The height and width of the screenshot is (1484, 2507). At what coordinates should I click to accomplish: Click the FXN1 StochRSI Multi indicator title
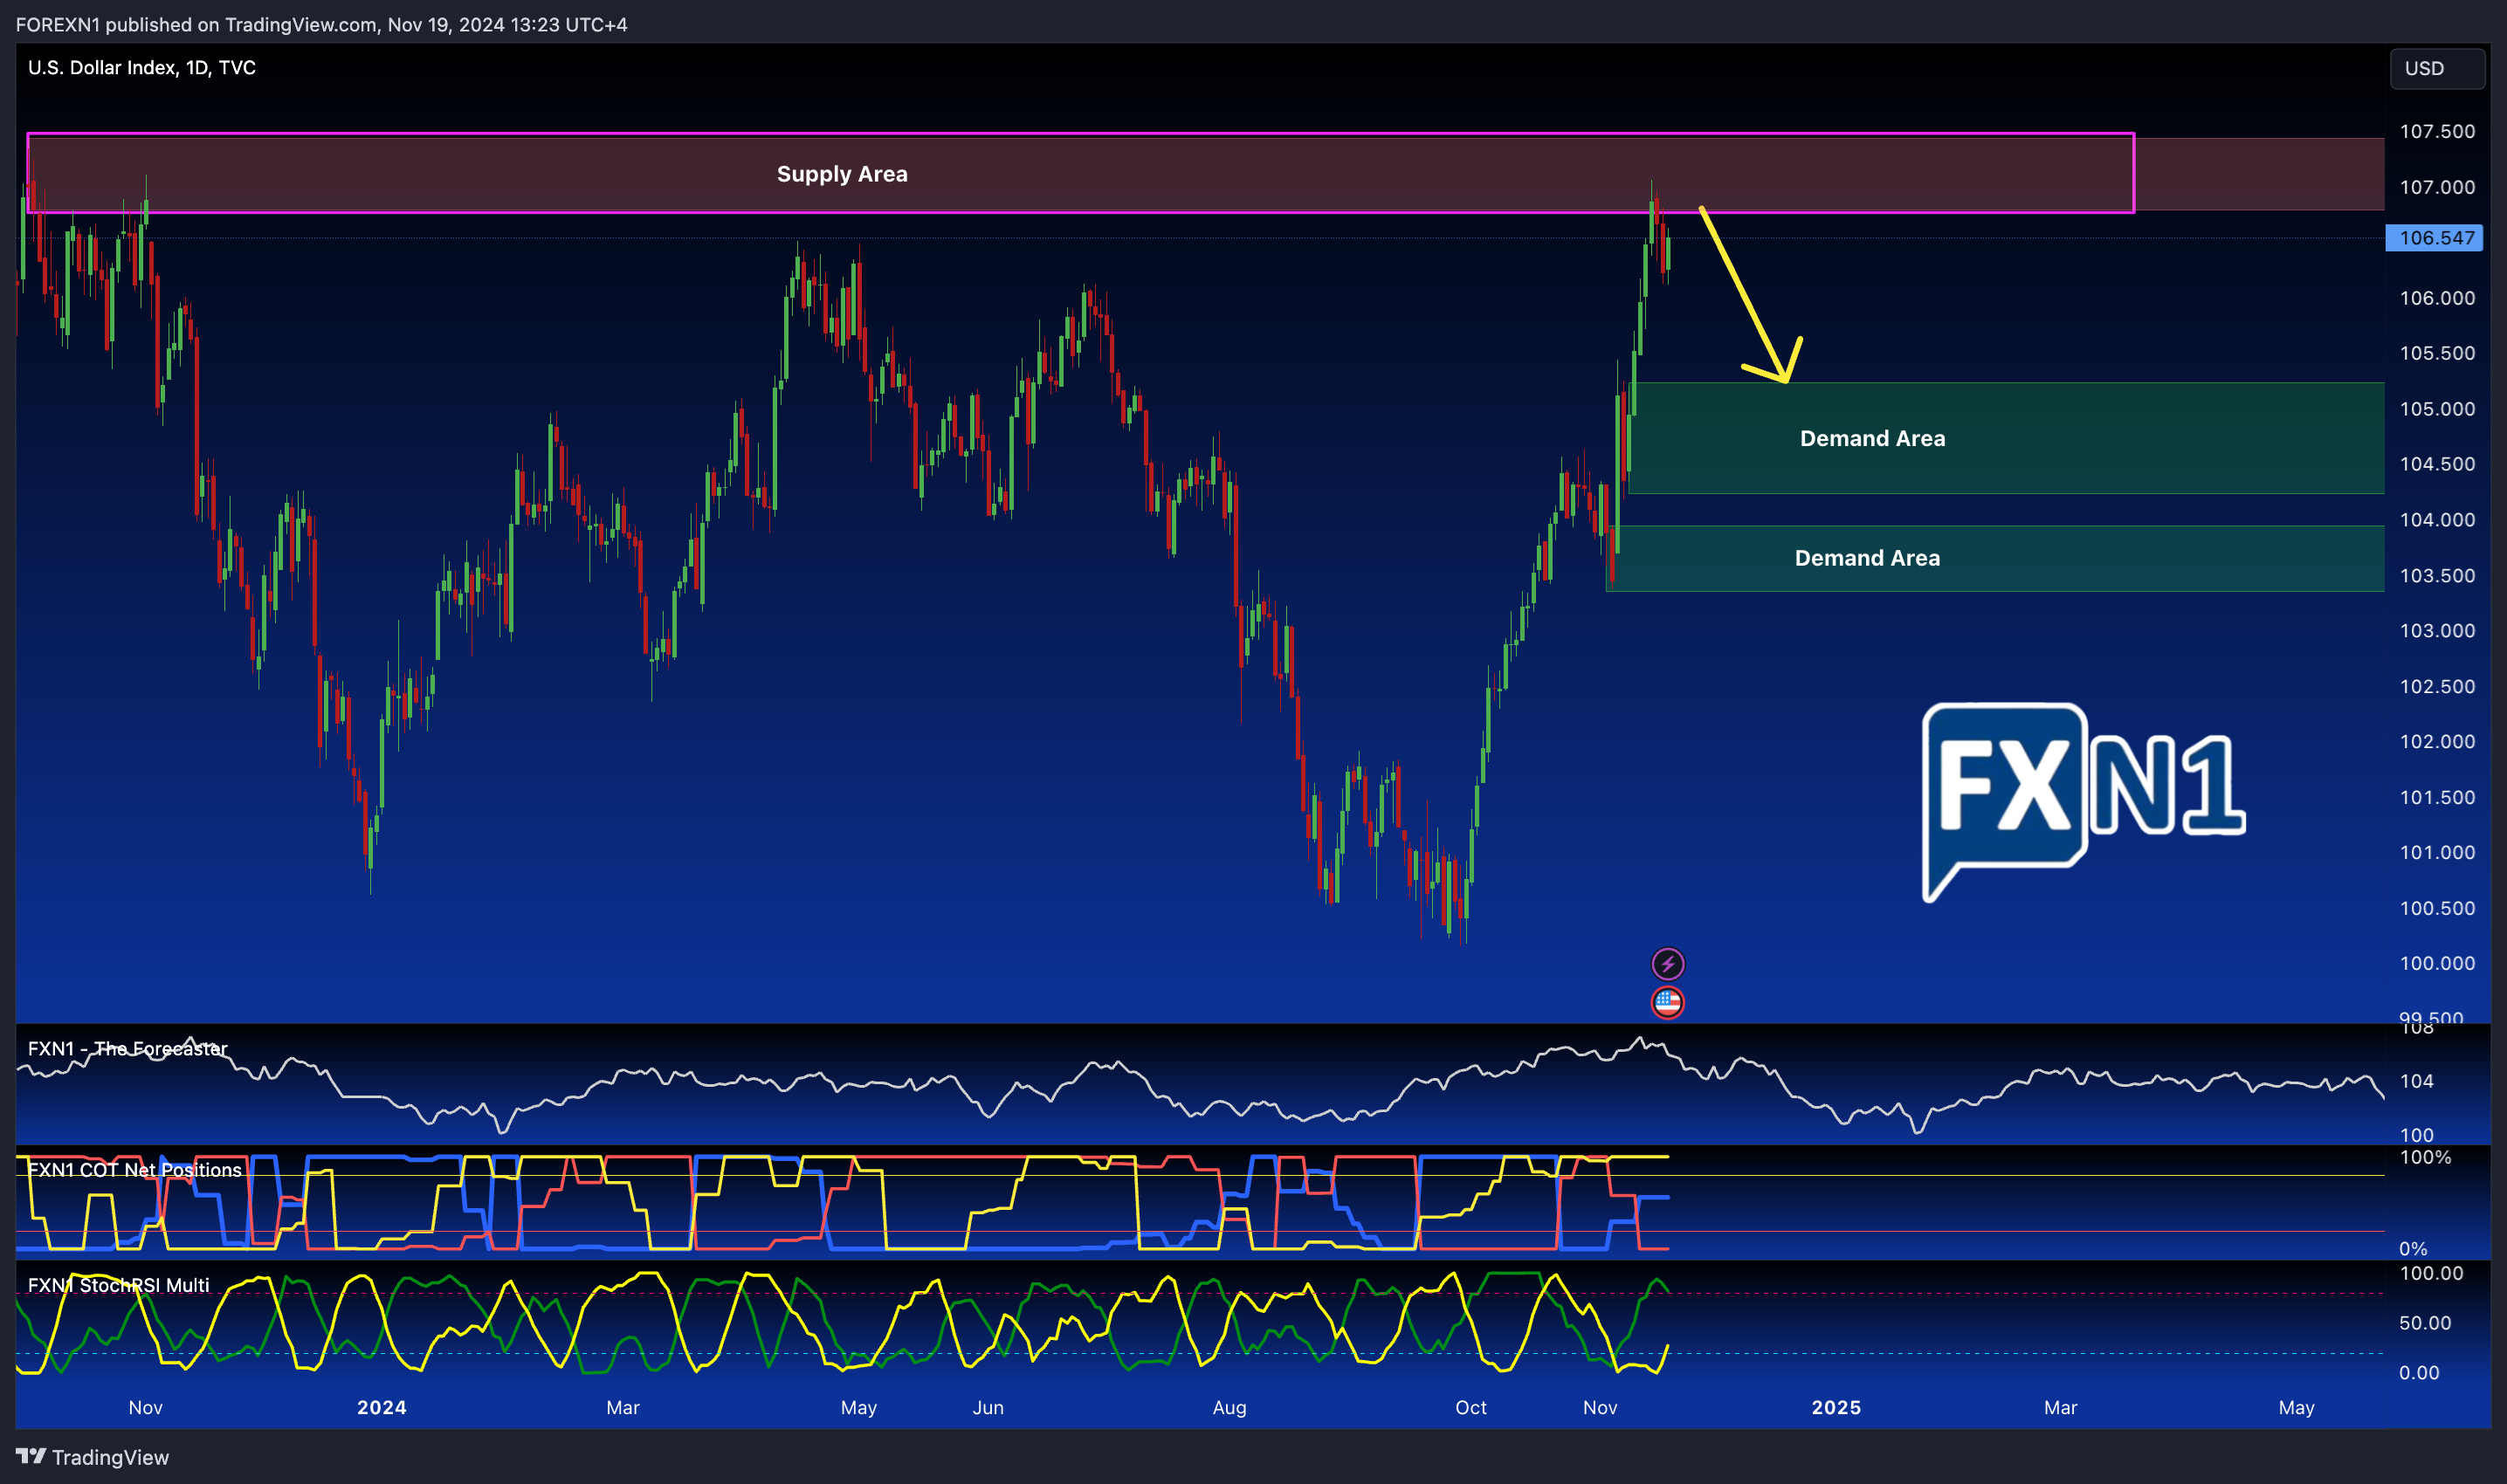[119, 1285]
